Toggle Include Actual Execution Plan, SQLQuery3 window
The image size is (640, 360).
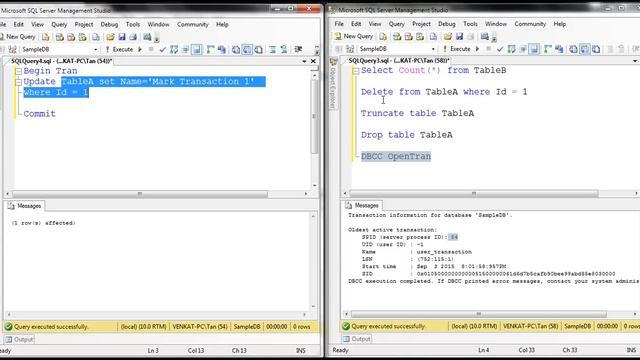[548, 49]
